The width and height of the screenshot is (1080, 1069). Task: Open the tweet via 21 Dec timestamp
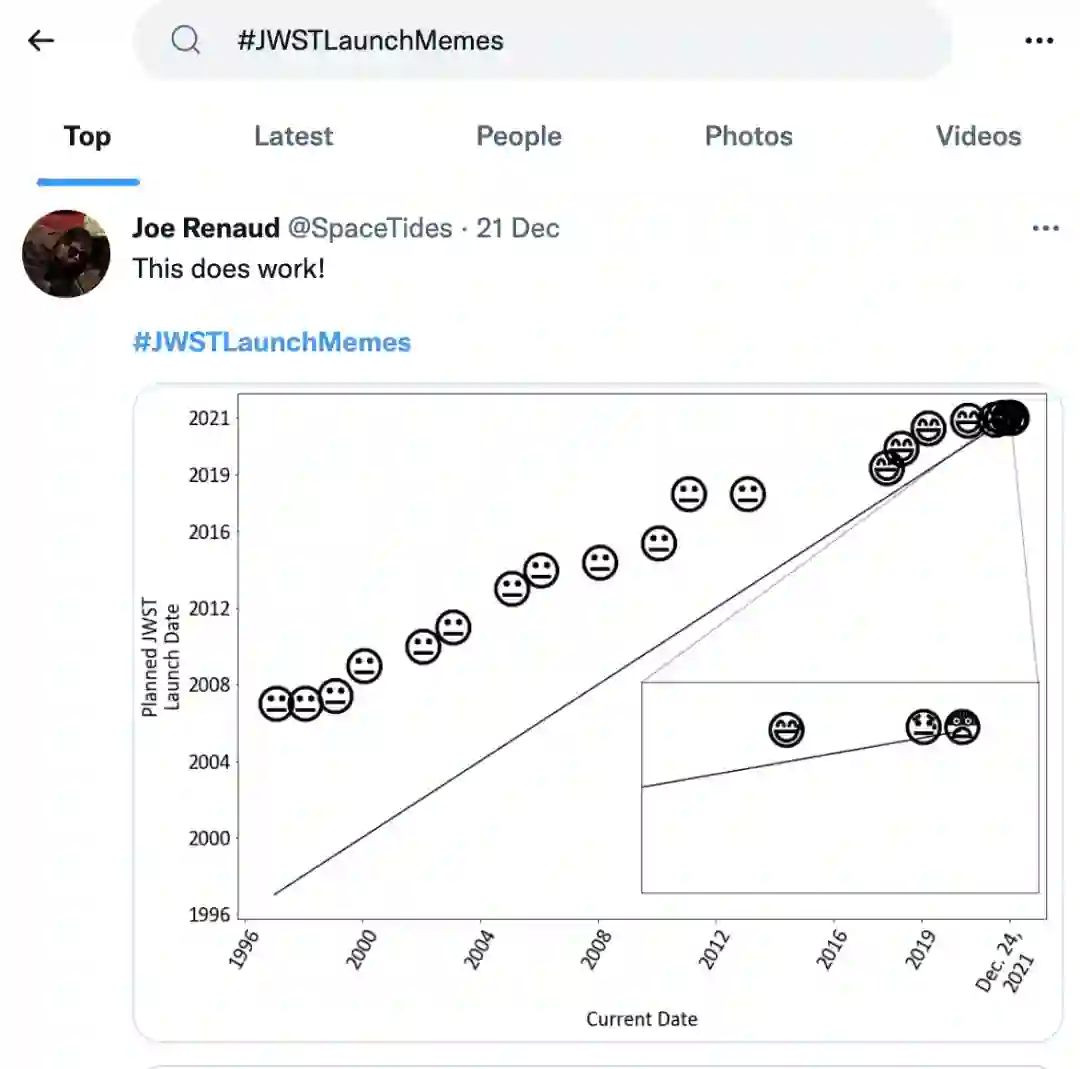(518, 229)
